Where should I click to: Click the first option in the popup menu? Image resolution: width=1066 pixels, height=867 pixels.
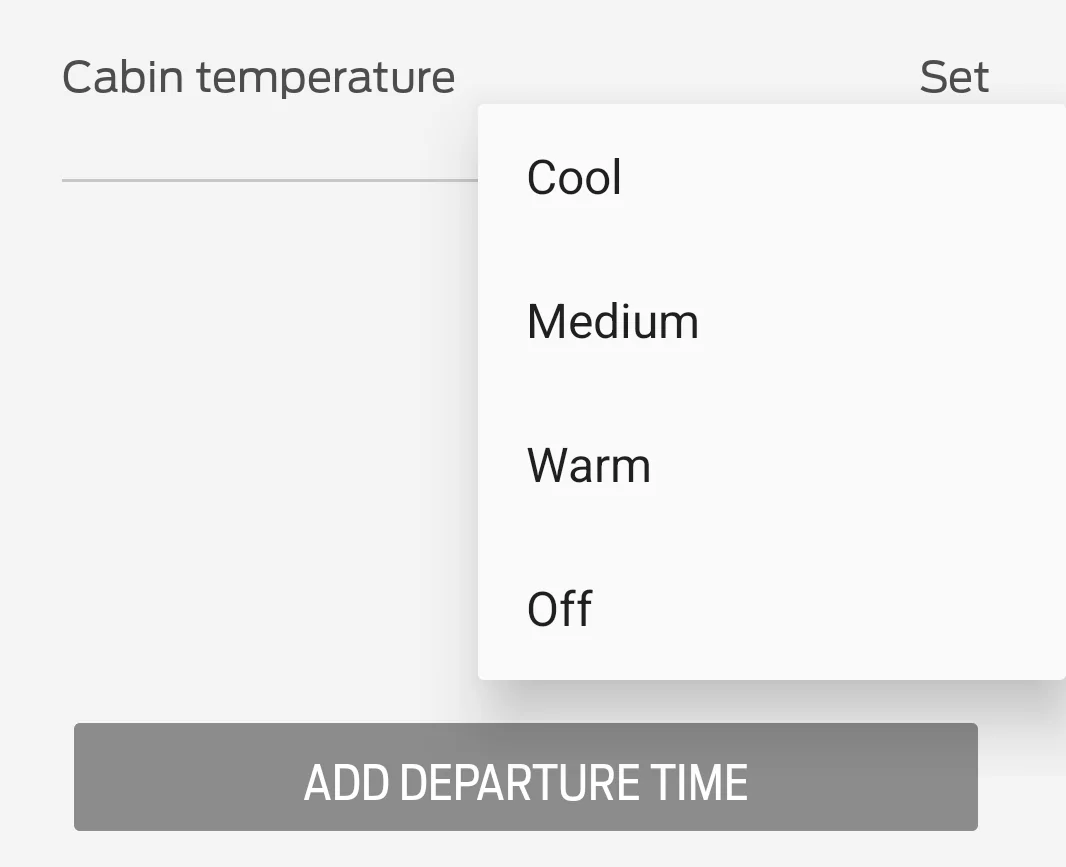574,178
